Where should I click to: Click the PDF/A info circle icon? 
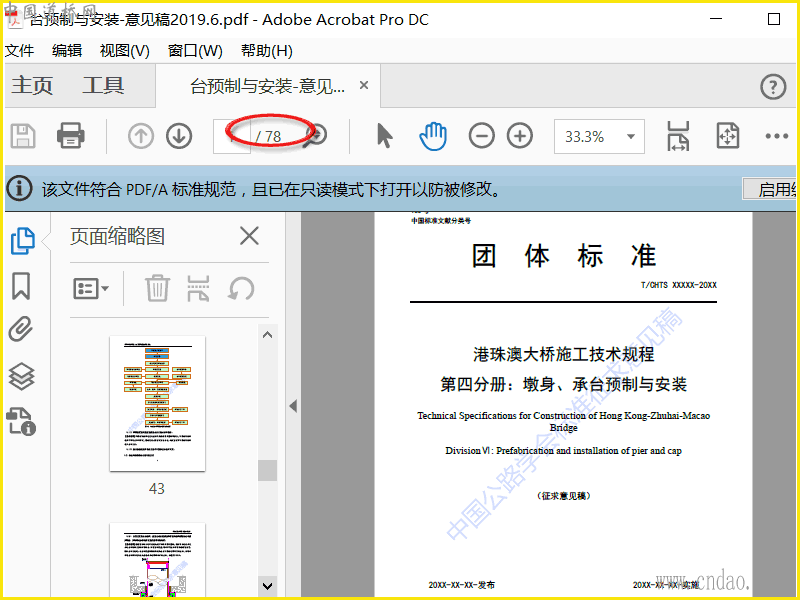click(x=20, y=189)
